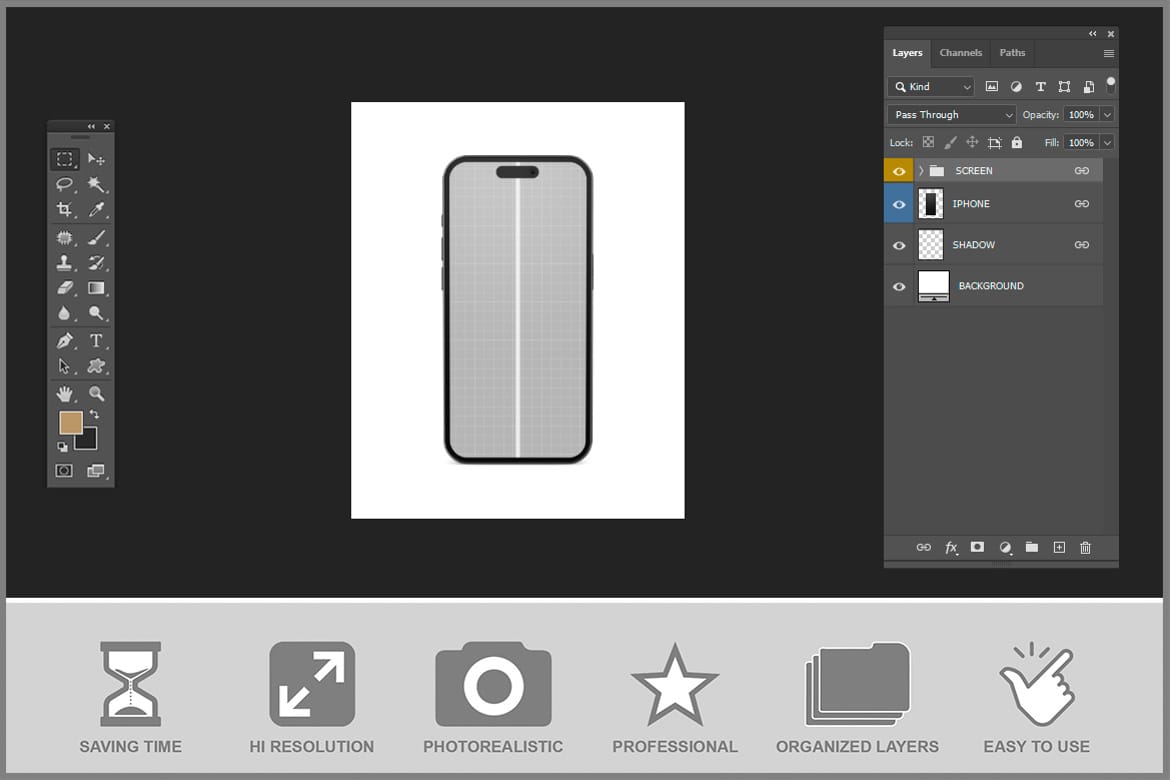Click the Link Layers button
Image resolution: width=1170 pixels, height=780 pixels.
click(924, 547)
